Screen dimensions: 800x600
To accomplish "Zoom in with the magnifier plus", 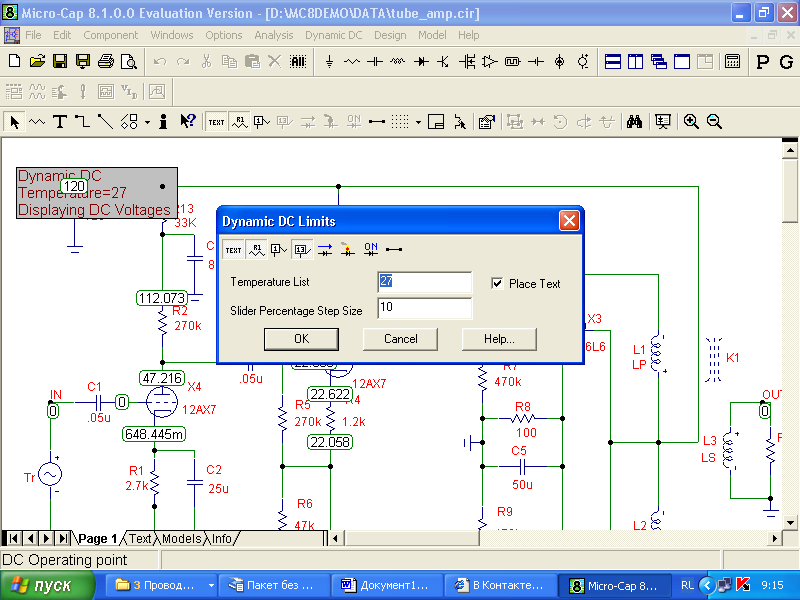I will 691,122.
